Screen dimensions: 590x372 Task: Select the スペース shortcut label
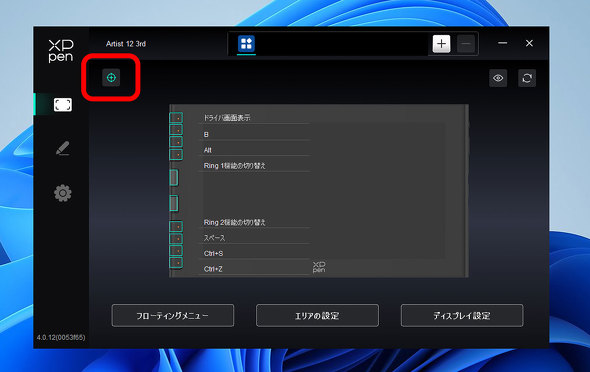pos(214,238)
